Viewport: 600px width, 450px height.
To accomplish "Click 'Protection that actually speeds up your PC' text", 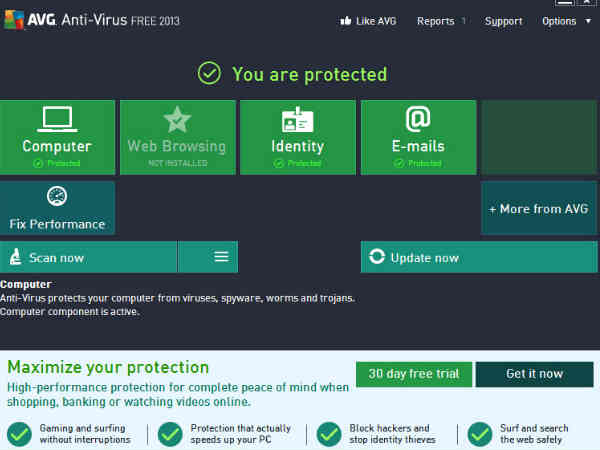I will click(x=241, y=434).
